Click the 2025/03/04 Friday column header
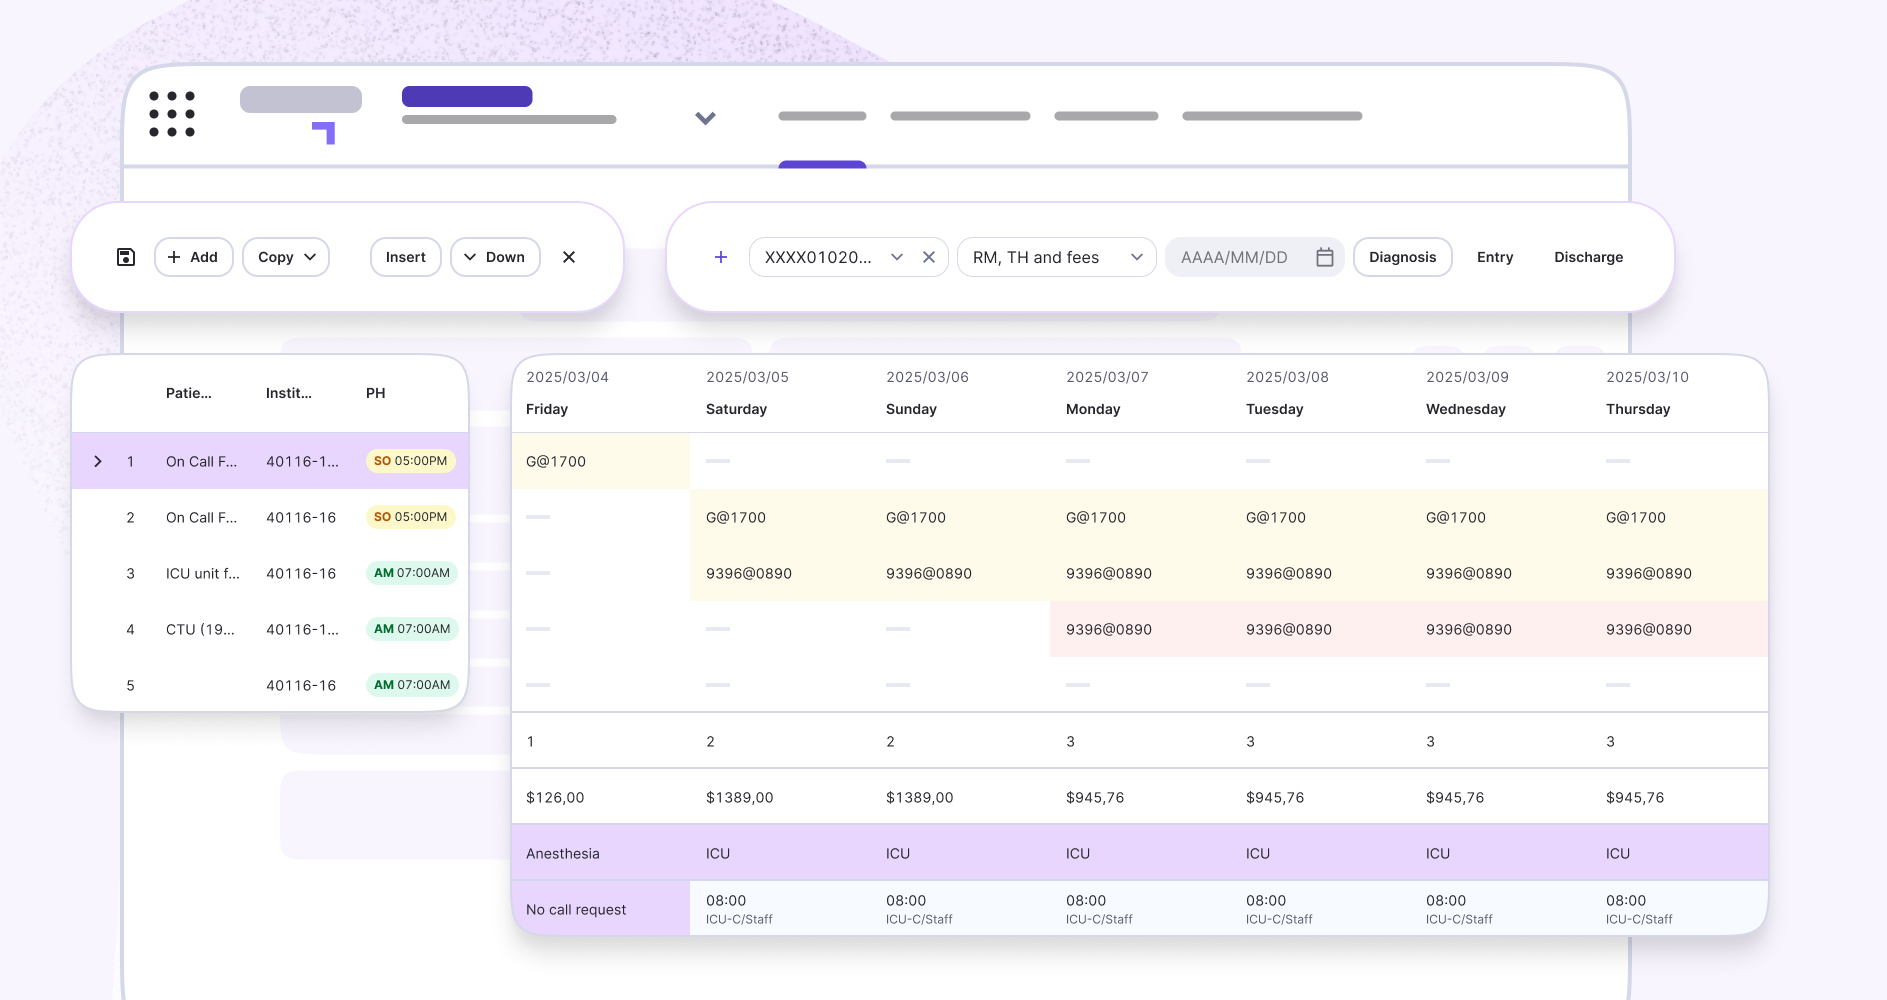The width and height of the screenshot is (1887, 1000). pyautogui.click(x=600, y=393)
